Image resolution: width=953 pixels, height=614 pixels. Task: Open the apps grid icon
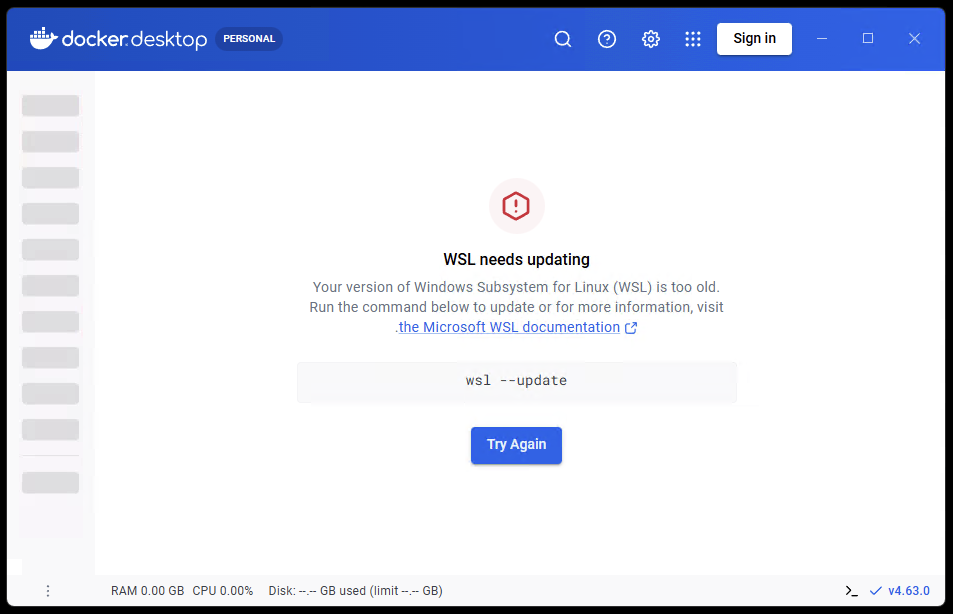693,39
